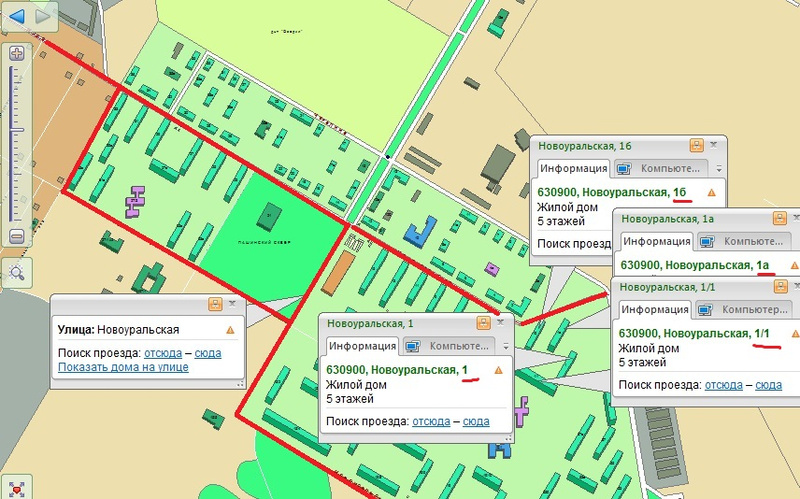Open Компьюте... tab in Новоуральская, 1а popup
The width and height of the screenshot is (800, 499).
pos(744,241)
